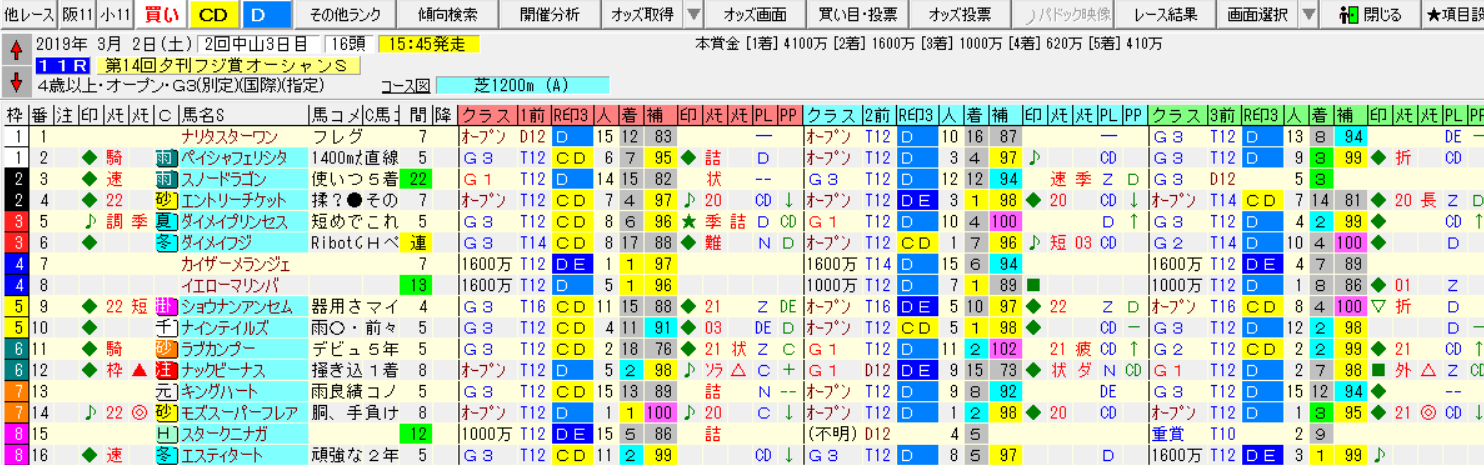1484x465 pixels.
Task: Click the 閉じる exit door icon
Action: (x=1348, y=15)
